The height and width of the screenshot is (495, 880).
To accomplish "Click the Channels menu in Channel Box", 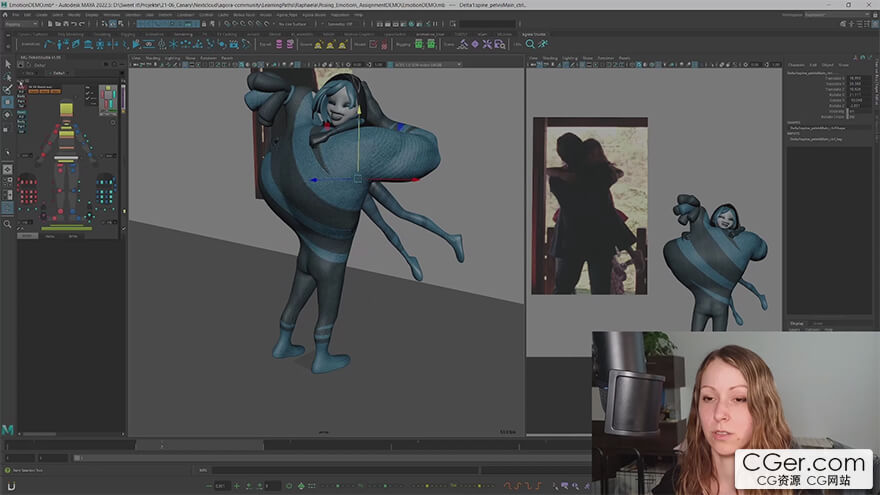I will [795, 66].
